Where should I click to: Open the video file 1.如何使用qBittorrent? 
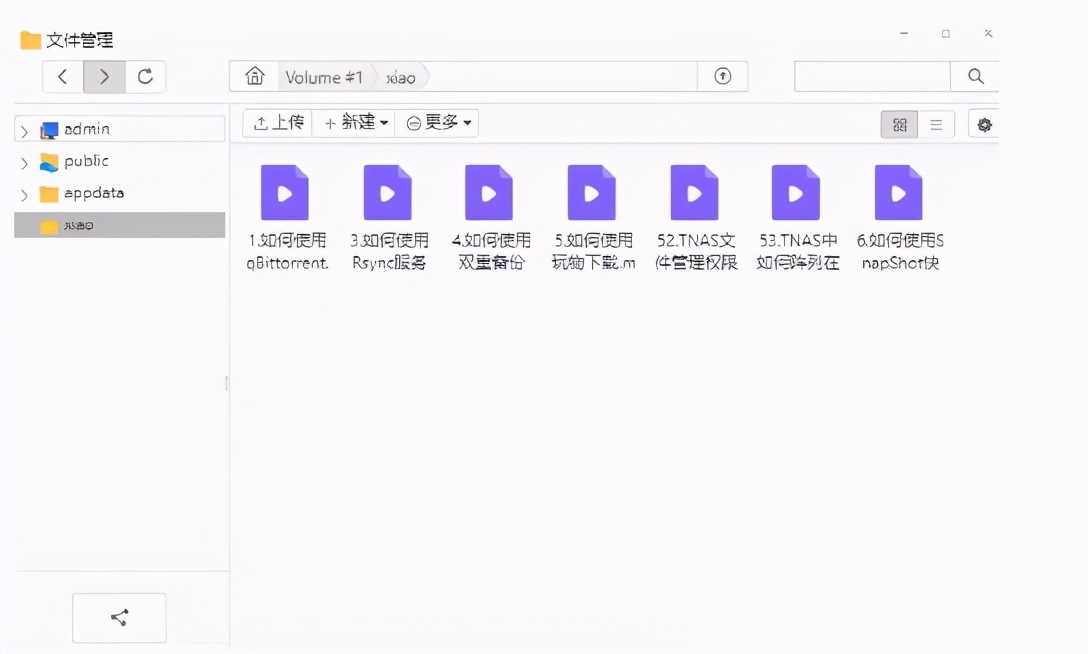tap(285, 191)
